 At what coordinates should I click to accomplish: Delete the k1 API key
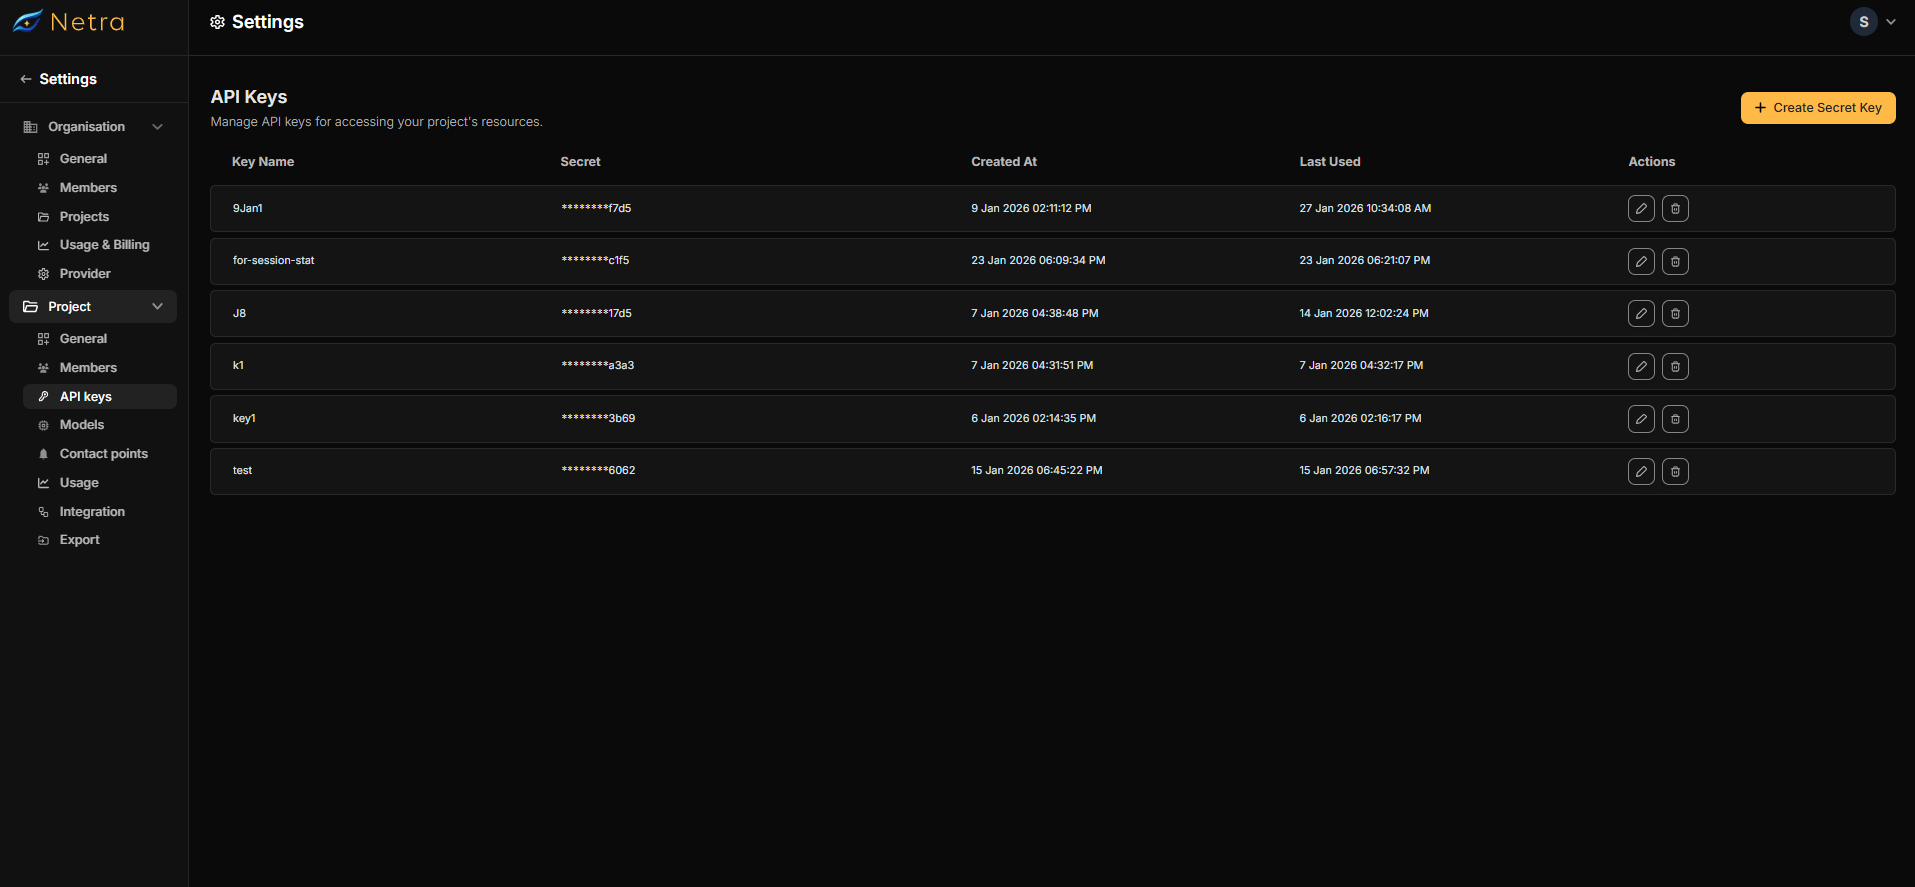1675,366
